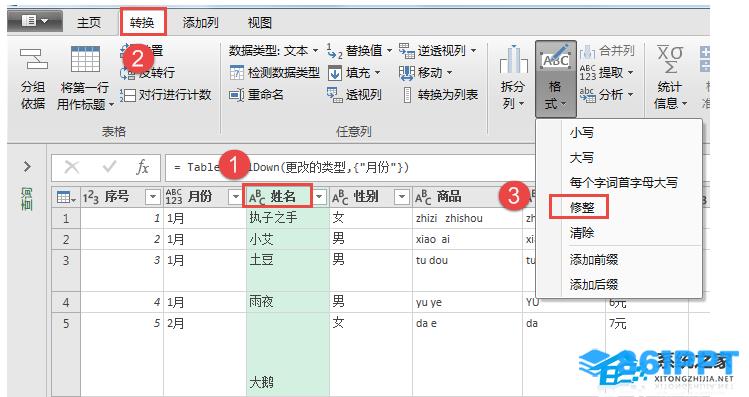Click cell containing zhizi zhishou
749x397 pixels.
click(467, 218)
